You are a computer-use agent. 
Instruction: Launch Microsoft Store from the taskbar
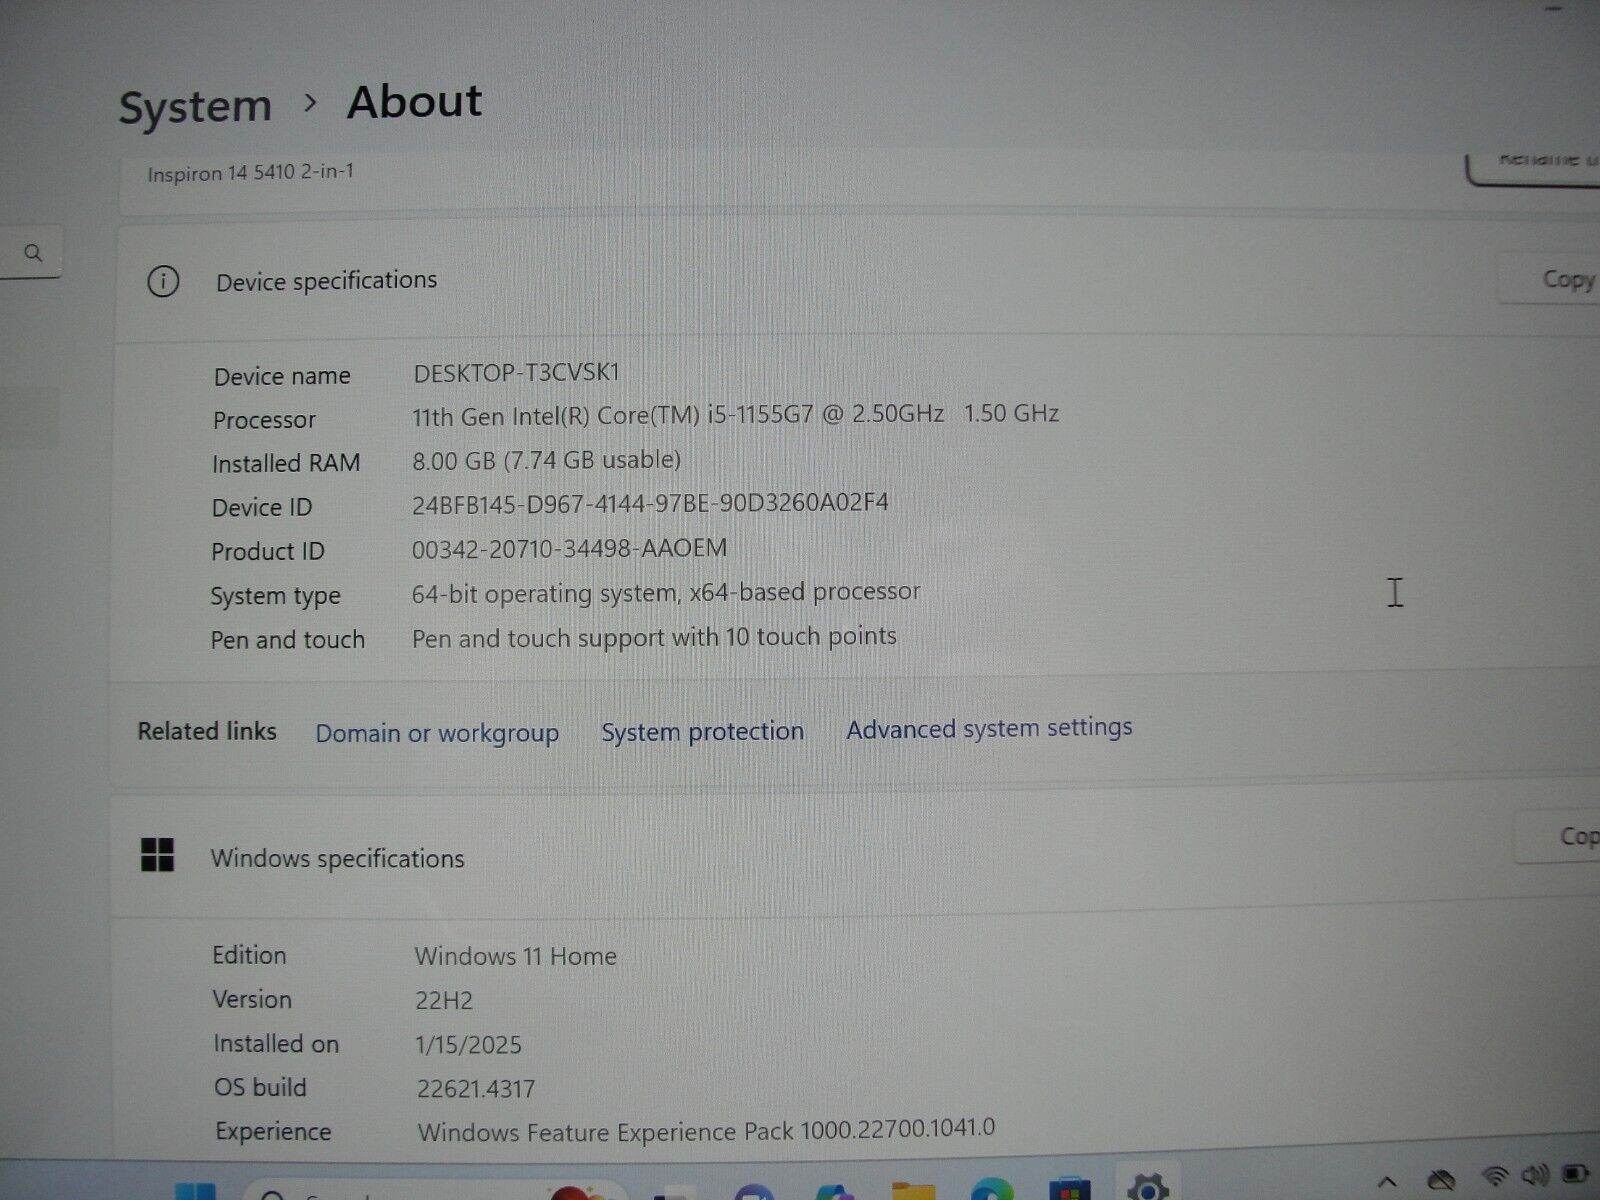pos(1070,1190)
